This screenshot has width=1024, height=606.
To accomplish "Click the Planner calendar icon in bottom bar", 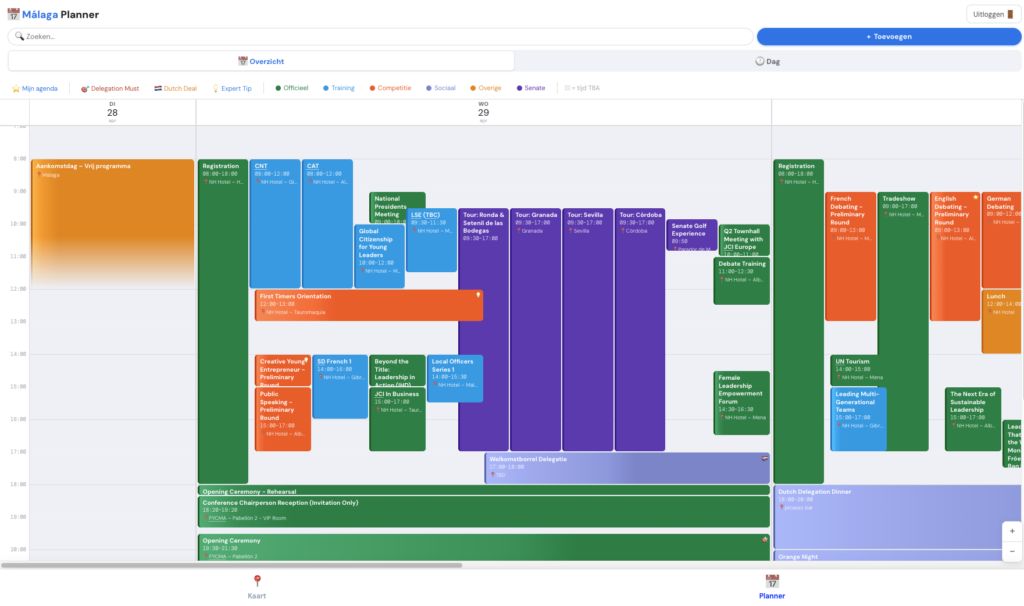I will tap(771, 581).
